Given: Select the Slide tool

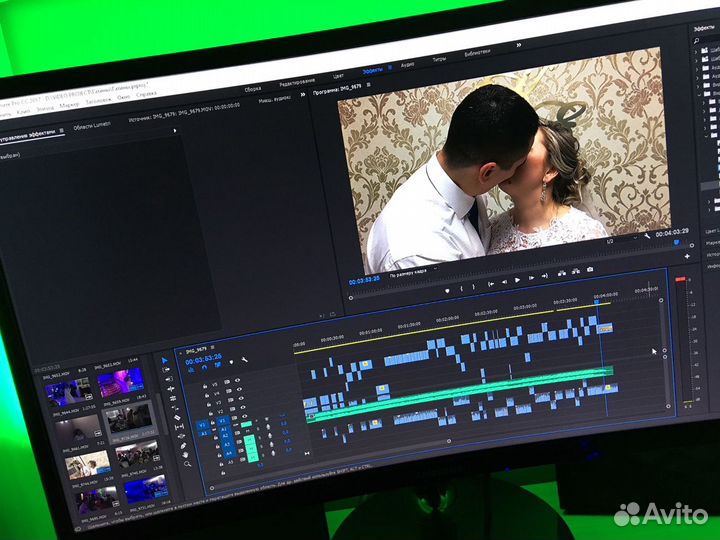Looking at the screenshot, I should pos(181,436).
